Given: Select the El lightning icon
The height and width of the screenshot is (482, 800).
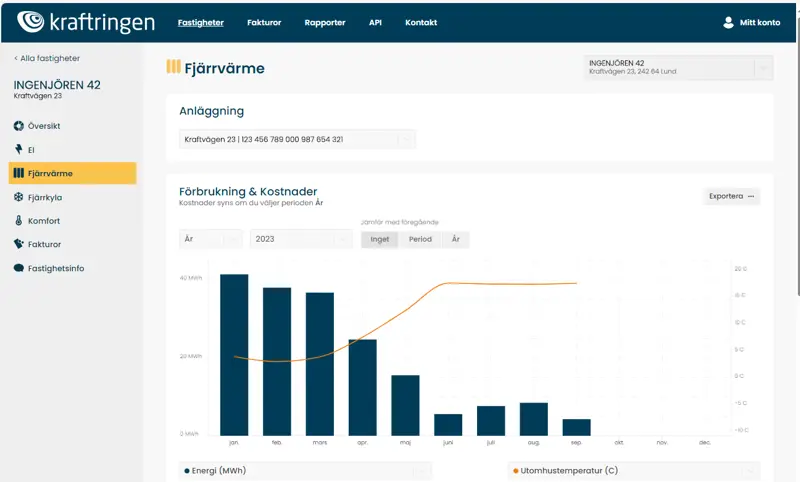Looking at the screenshot, I should pos(18,150).
